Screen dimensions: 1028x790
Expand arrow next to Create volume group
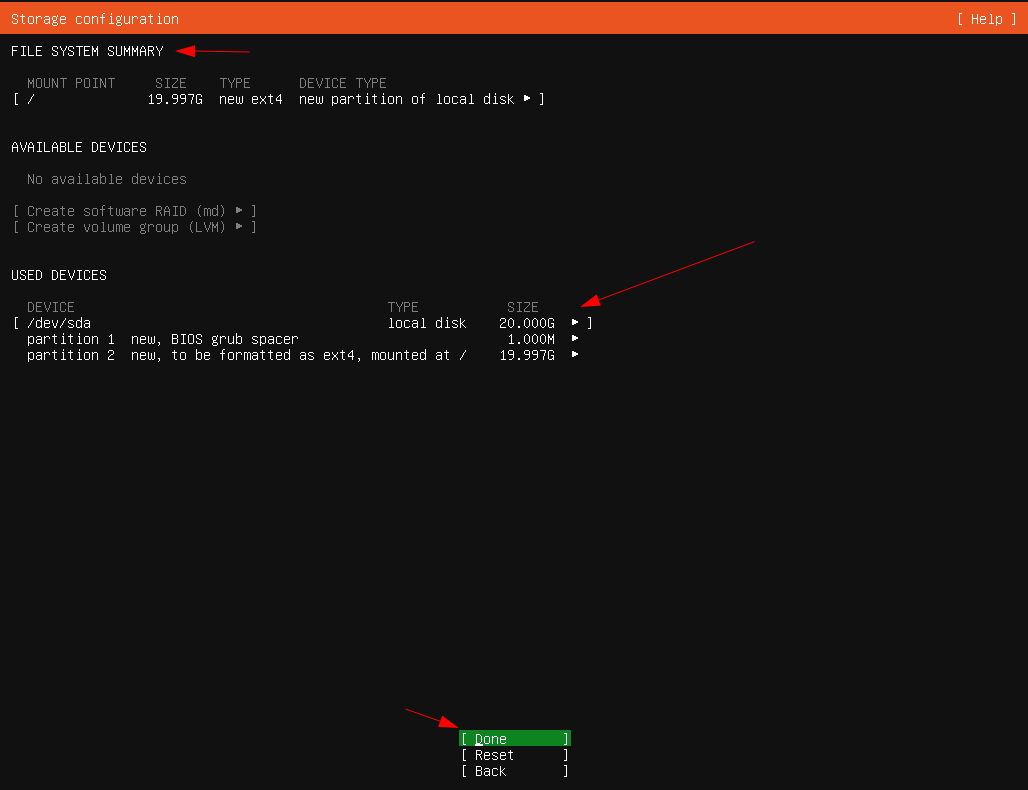coord(239,227)
